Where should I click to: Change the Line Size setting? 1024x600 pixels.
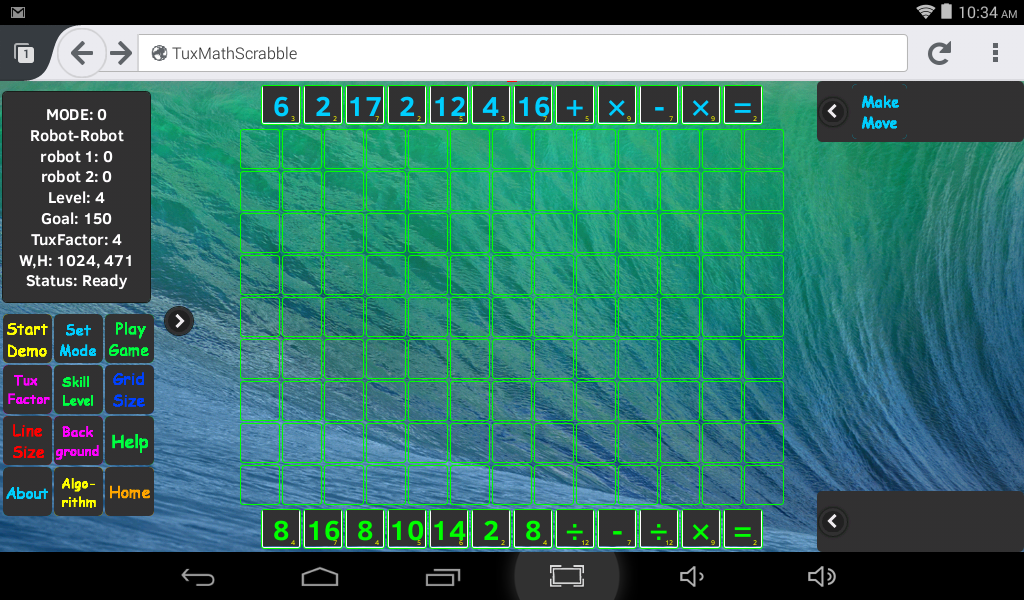(x=27, y=441)
